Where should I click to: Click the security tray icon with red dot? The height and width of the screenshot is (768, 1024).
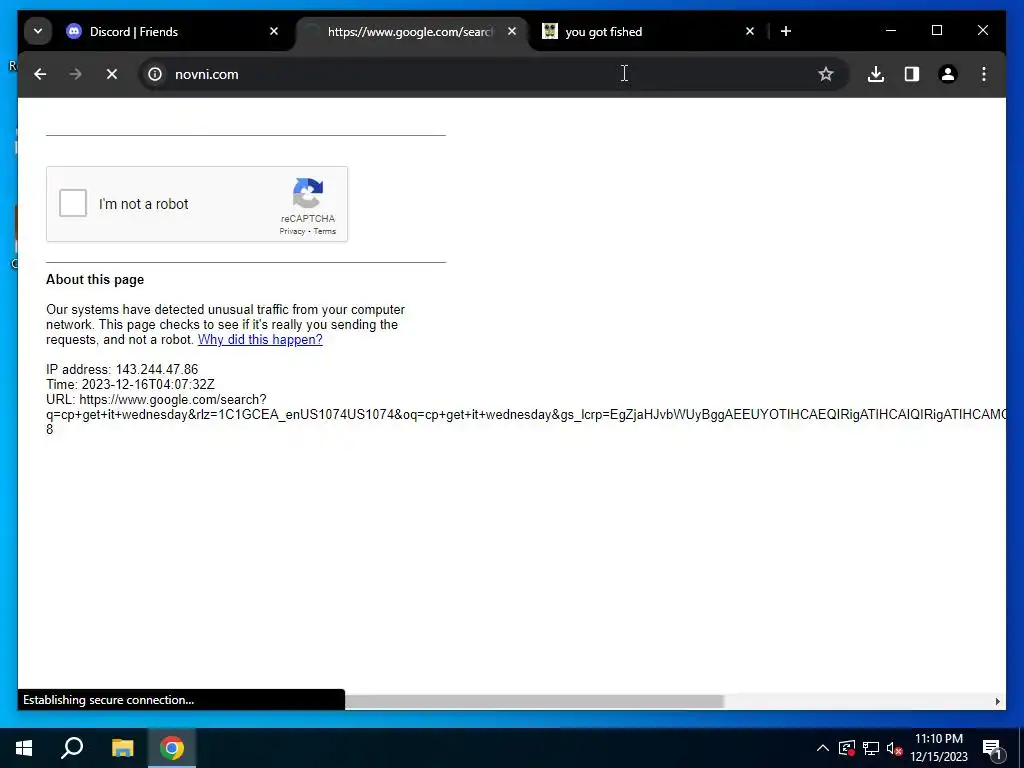click(x=847, y=748)
